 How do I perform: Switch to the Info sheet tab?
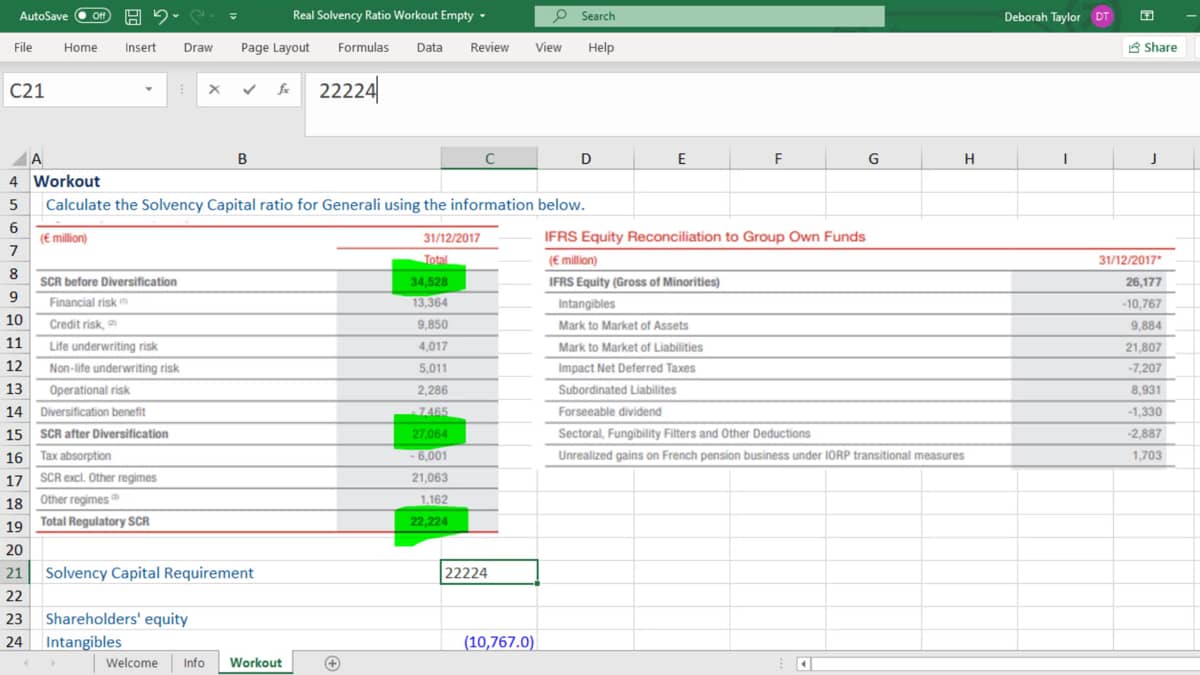pos(194,663)
